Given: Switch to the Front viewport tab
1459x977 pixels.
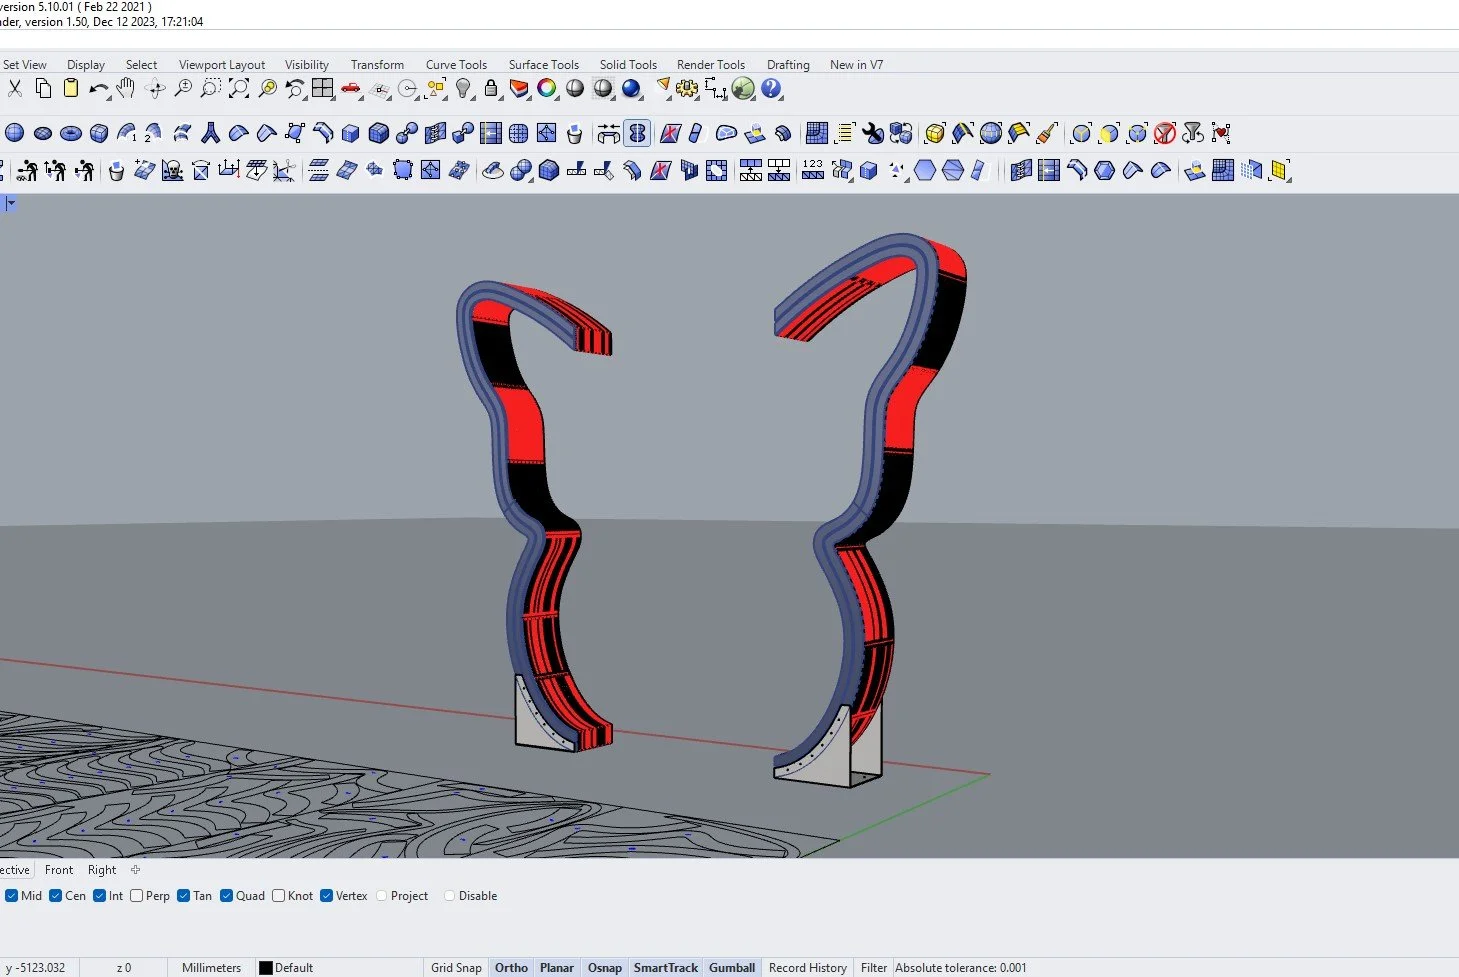Looking at the screenshot, I should 59,870.
